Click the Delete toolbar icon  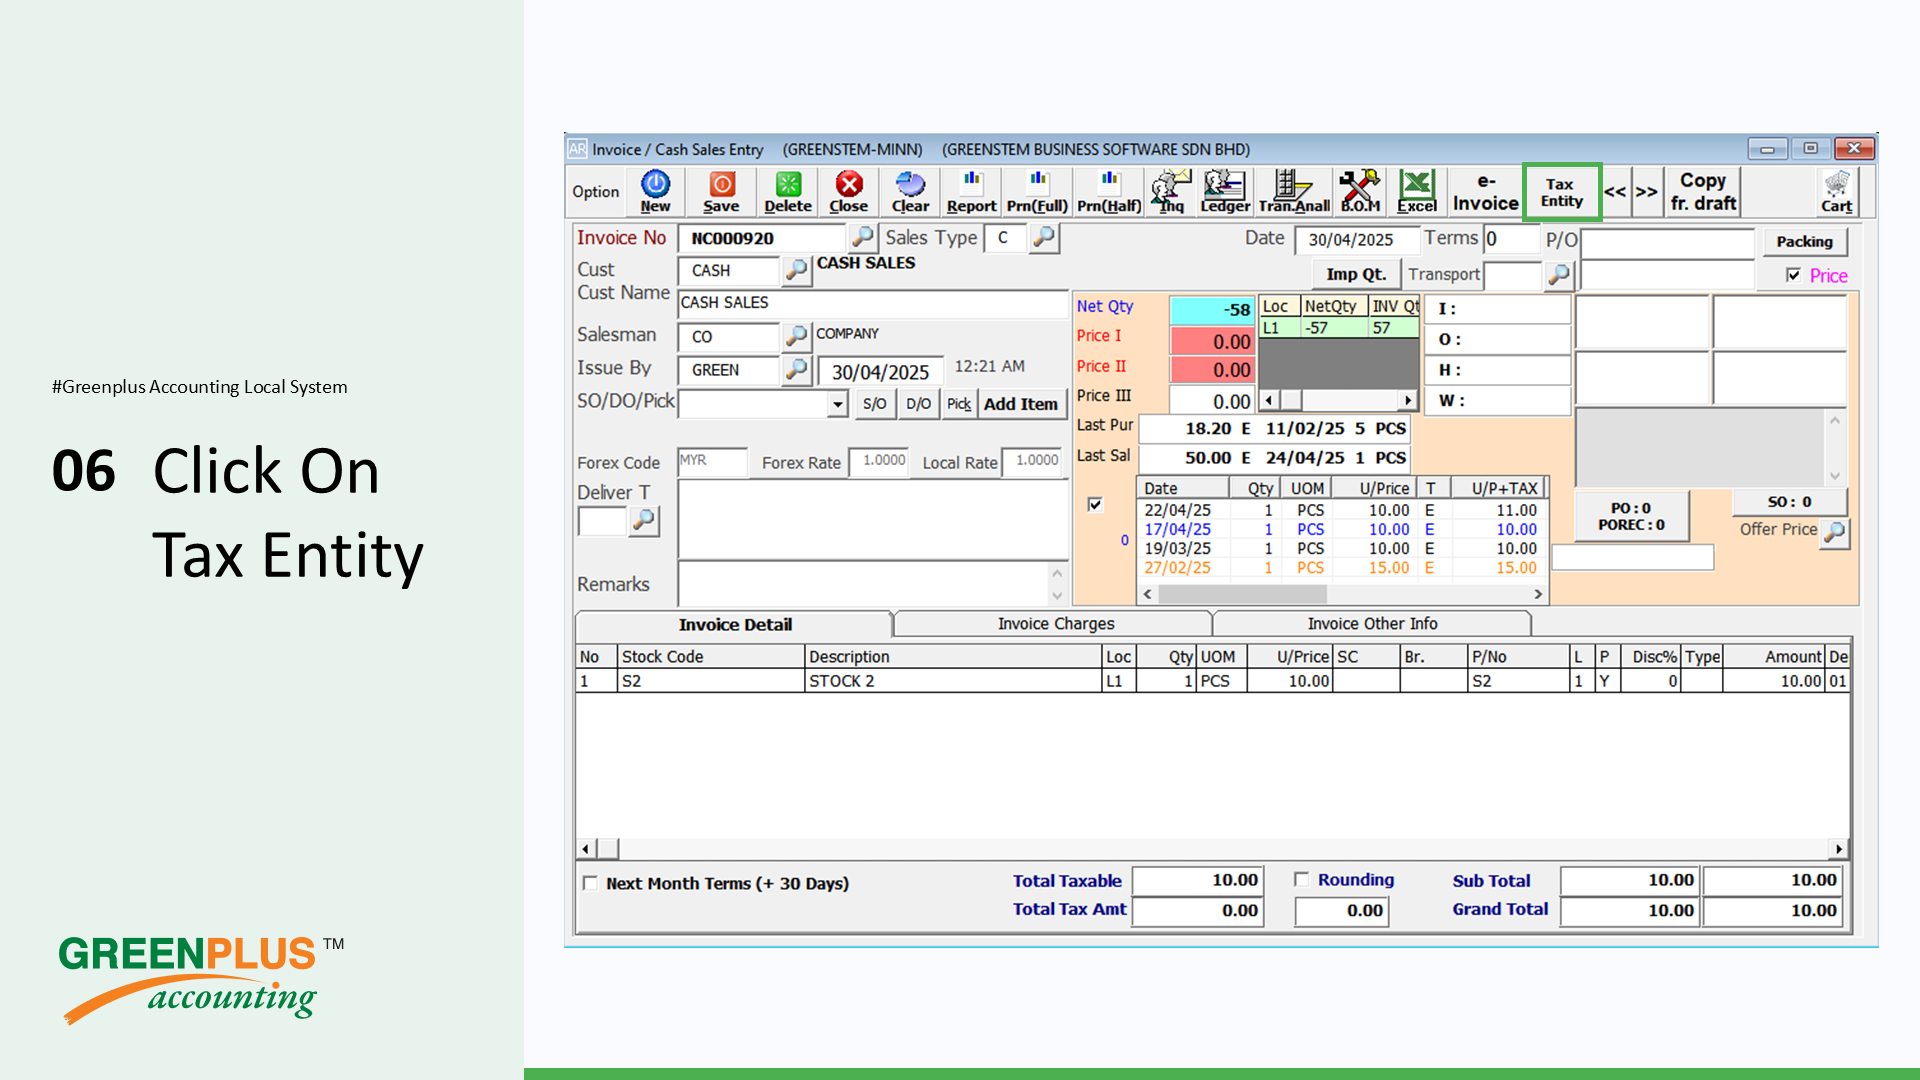point(788,191)
